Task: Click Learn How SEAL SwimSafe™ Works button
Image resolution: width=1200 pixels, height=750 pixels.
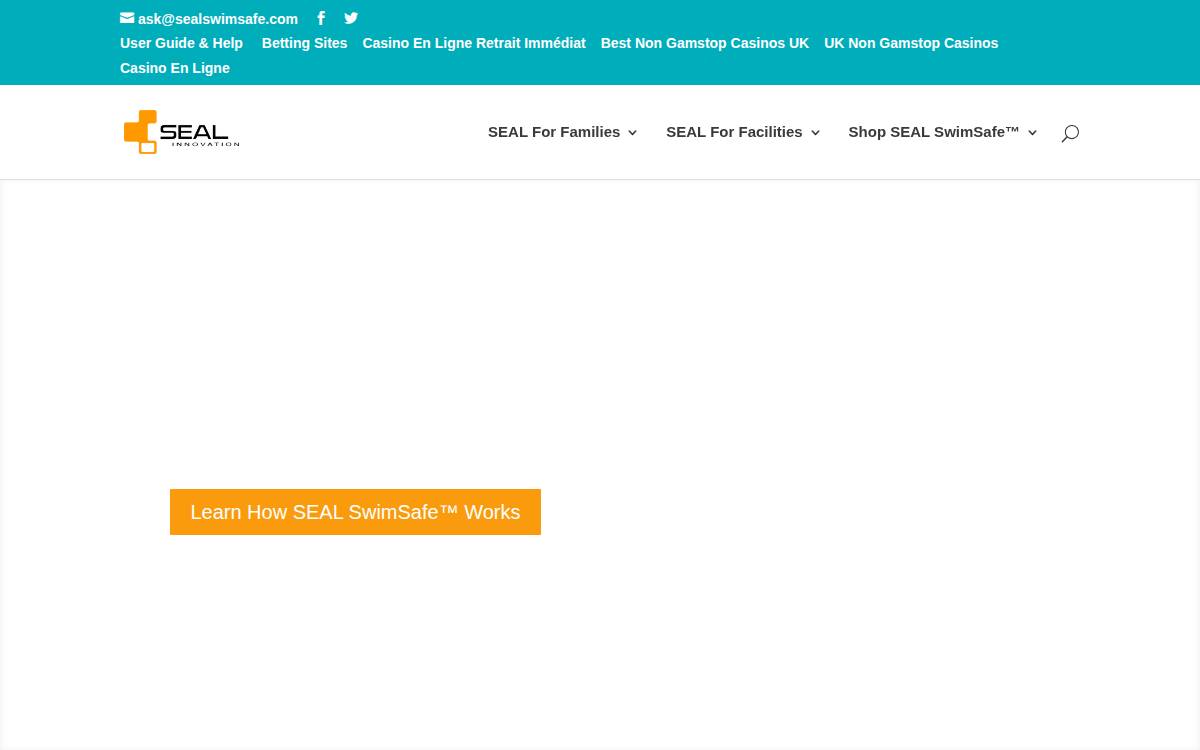Action: click(355, 512)
